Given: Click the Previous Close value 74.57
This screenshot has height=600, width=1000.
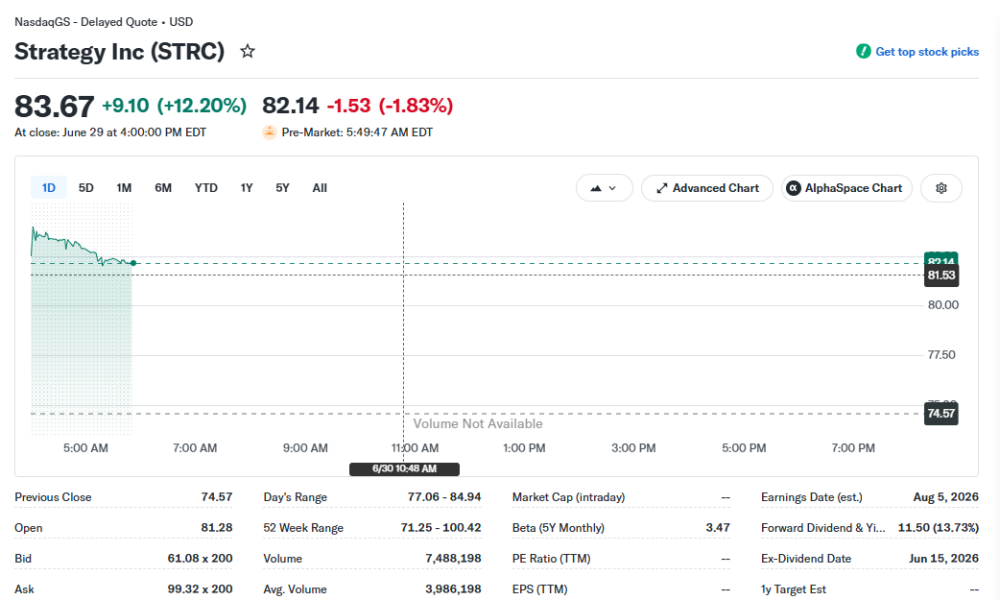Looking at the screenshot, I should click(x=217, y=497).
